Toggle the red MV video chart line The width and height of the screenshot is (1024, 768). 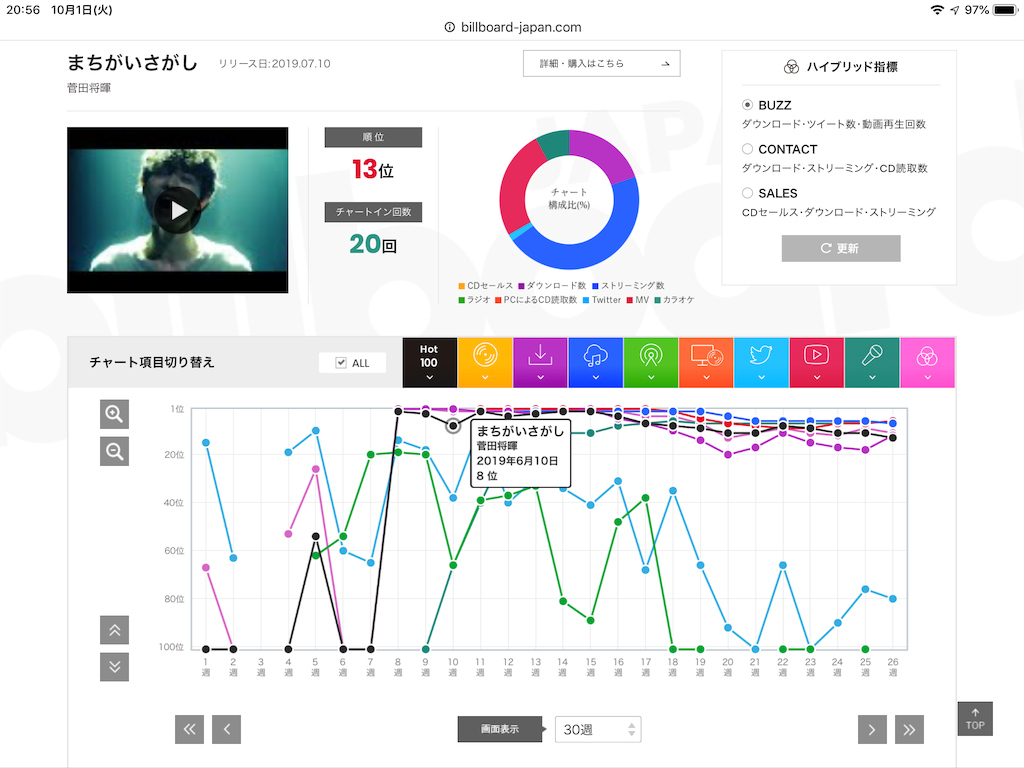(x=816, y=362)
